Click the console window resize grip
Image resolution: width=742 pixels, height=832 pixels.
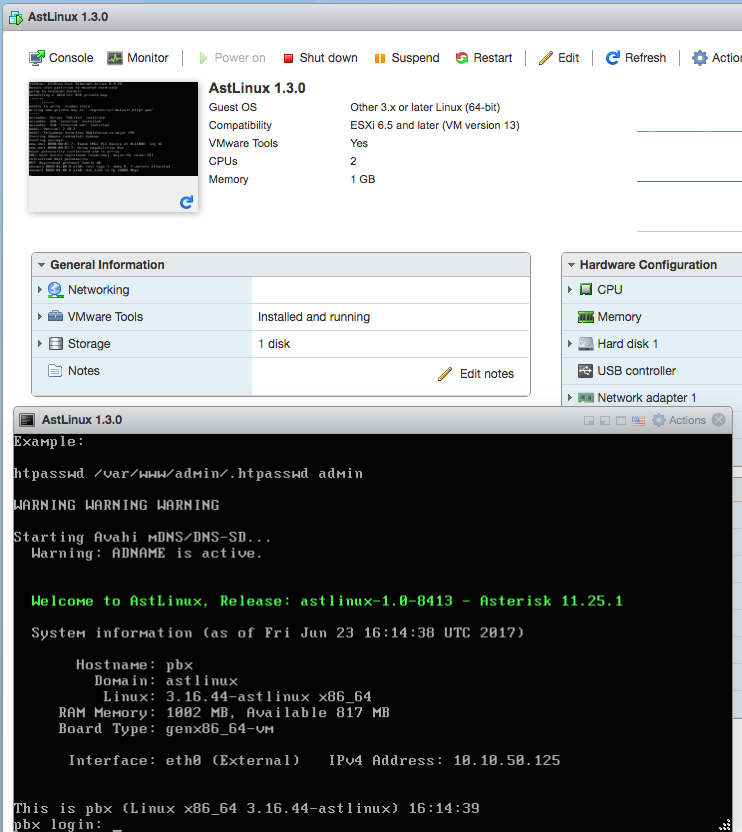coord(724,825)
